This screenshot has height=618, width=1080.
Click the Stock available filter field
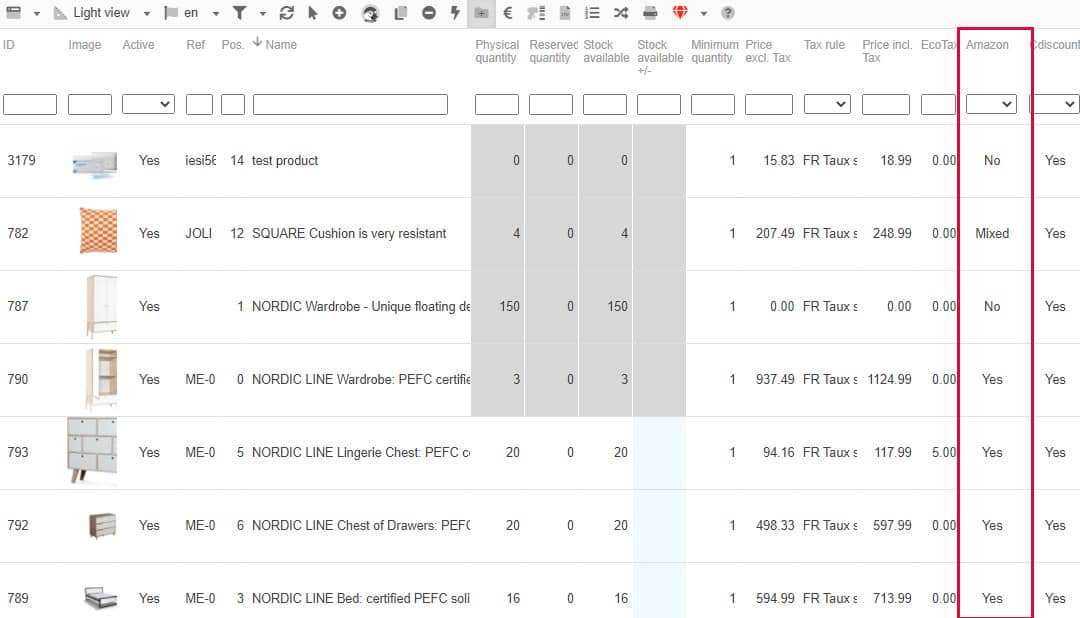(605, 104)
